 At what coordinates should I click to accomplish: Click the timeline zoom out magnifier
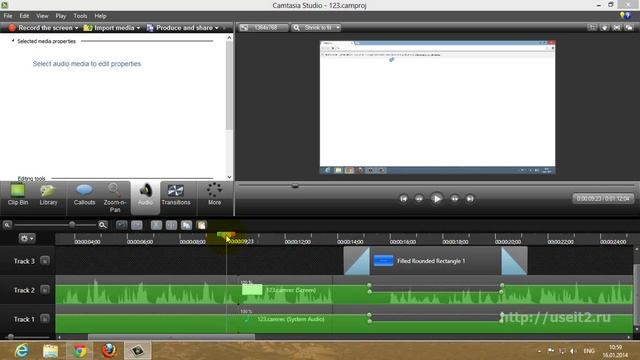[x=7, y=225]
